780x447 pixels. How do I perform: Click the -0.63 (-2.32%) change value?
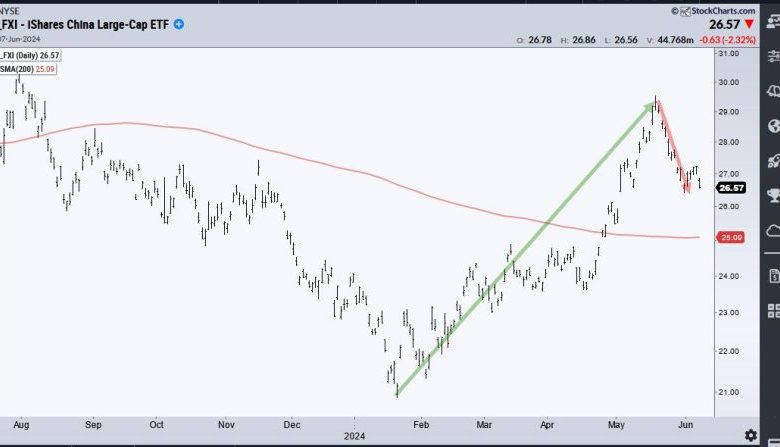click(728, 40)
